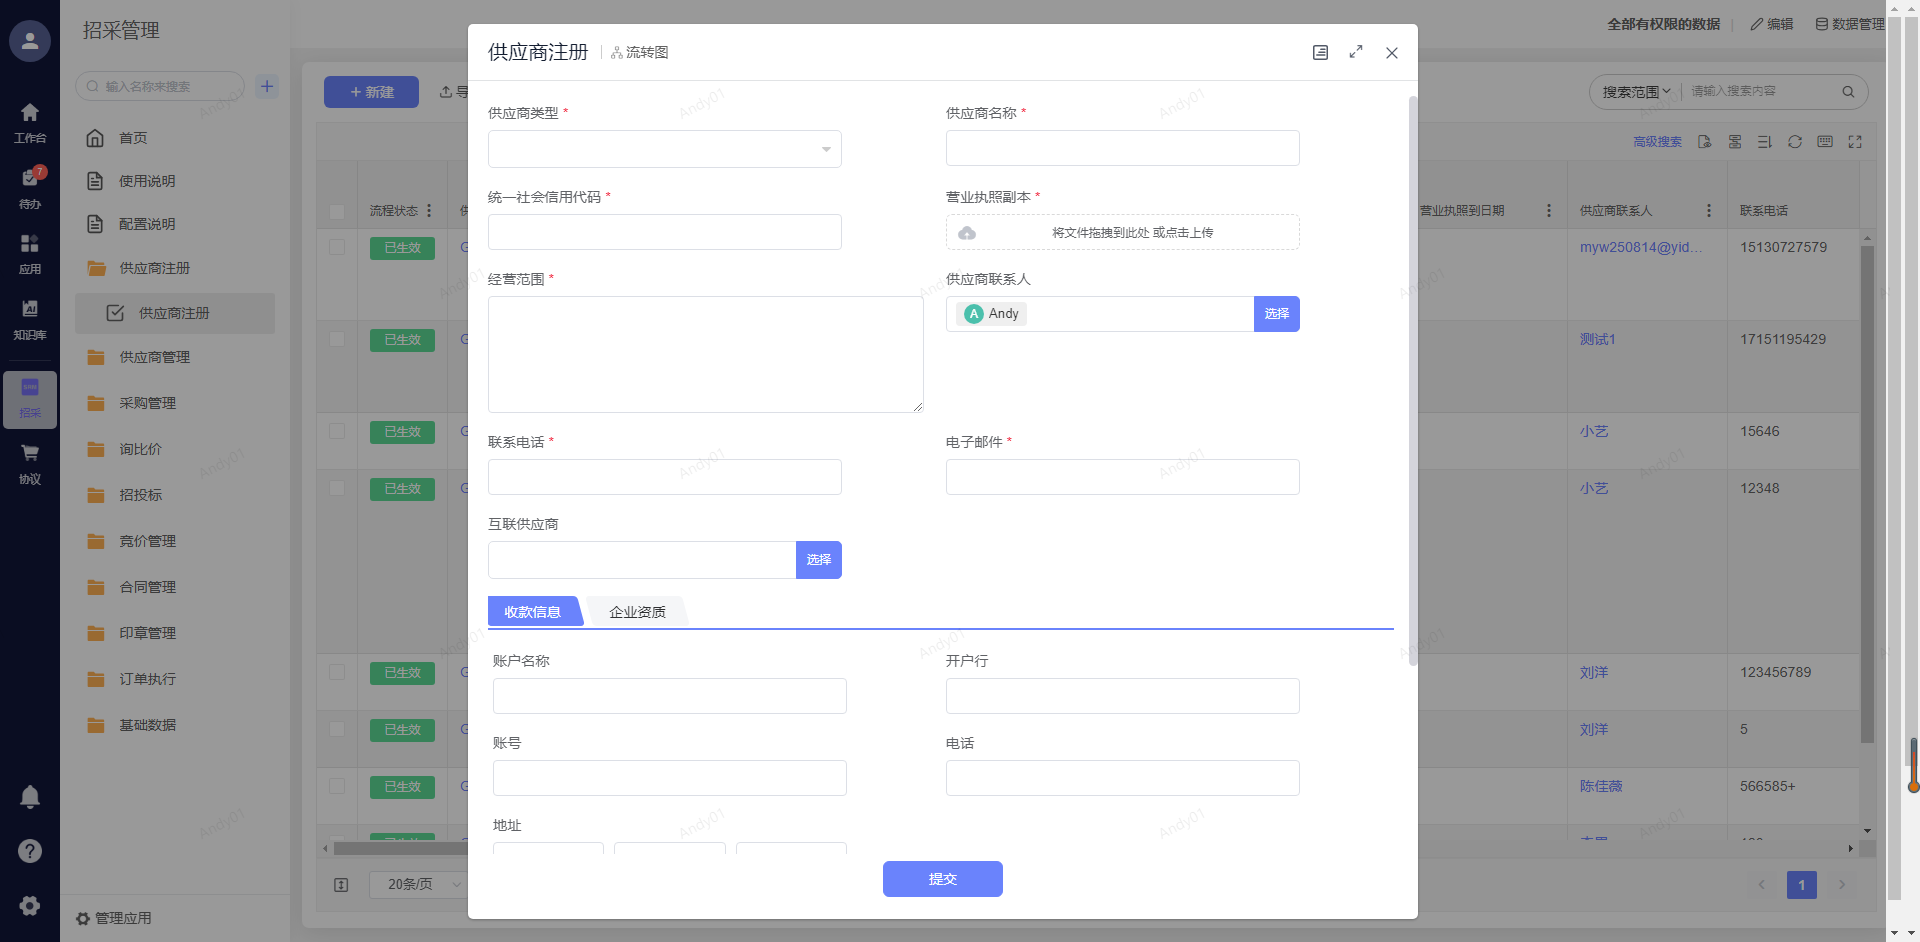
Task: Check the second table row checkbox
Action: (337, 339)
